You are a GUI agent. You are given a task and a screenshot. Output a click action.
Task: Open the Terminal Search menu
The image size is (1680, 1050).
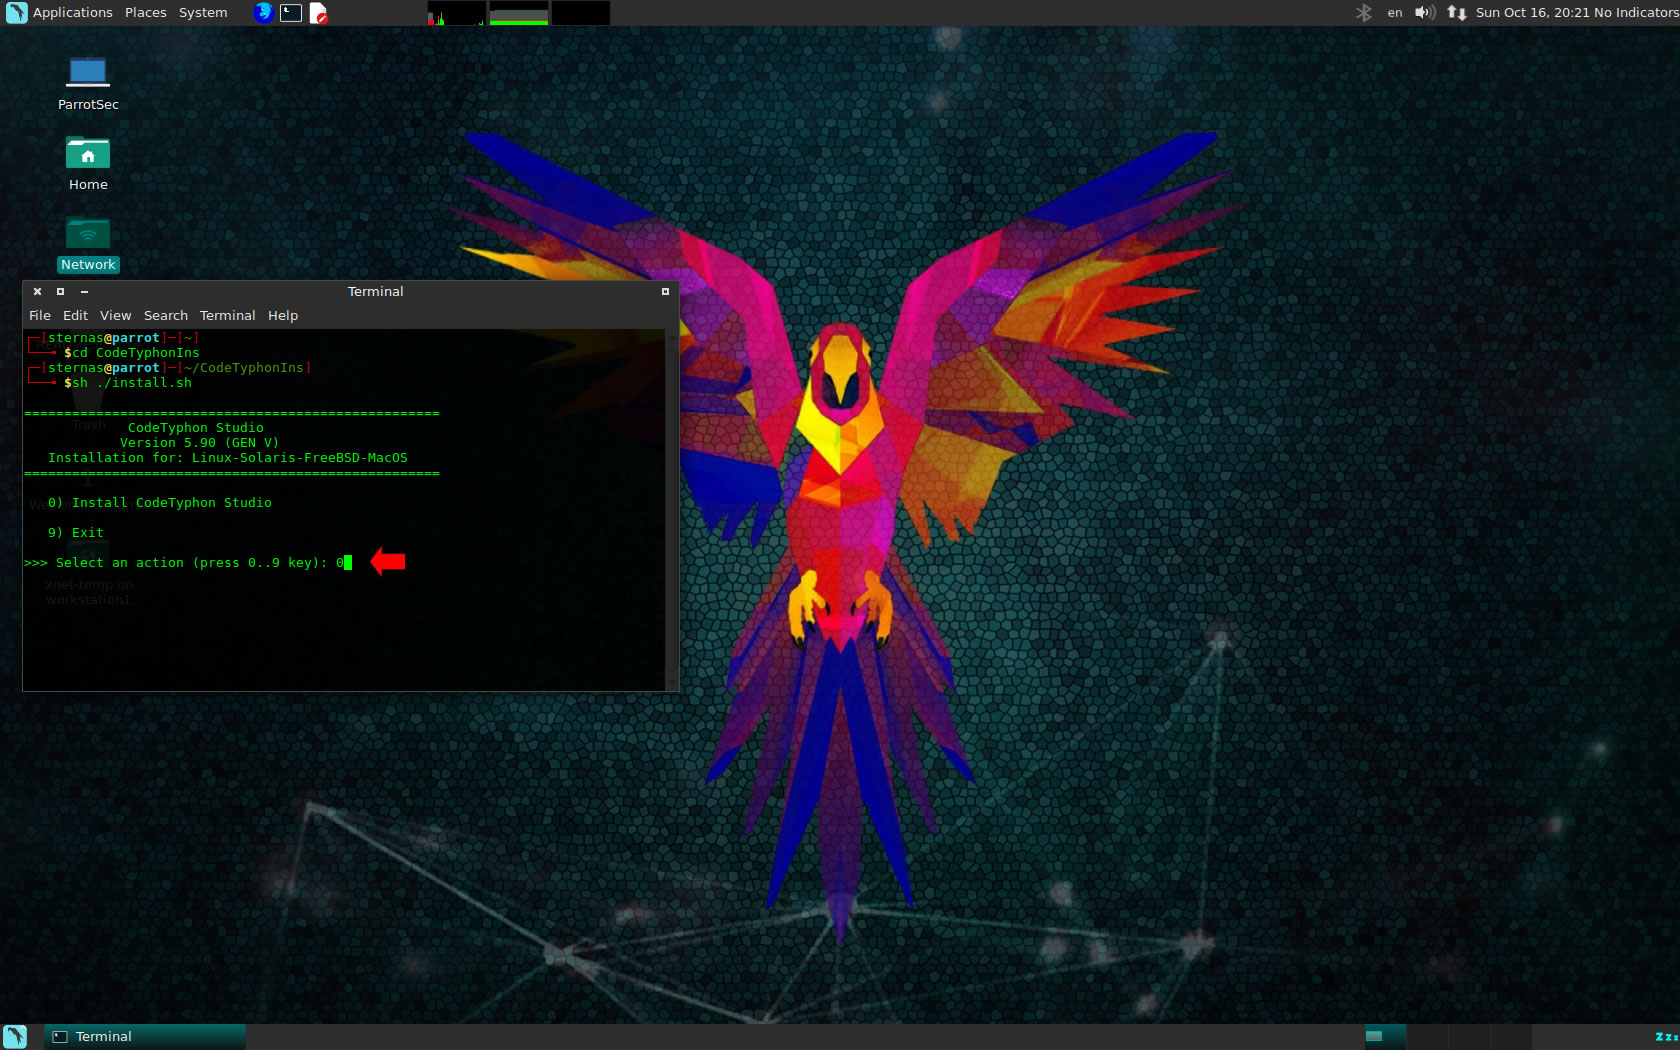pyautogui.click(x=166, y=315)
